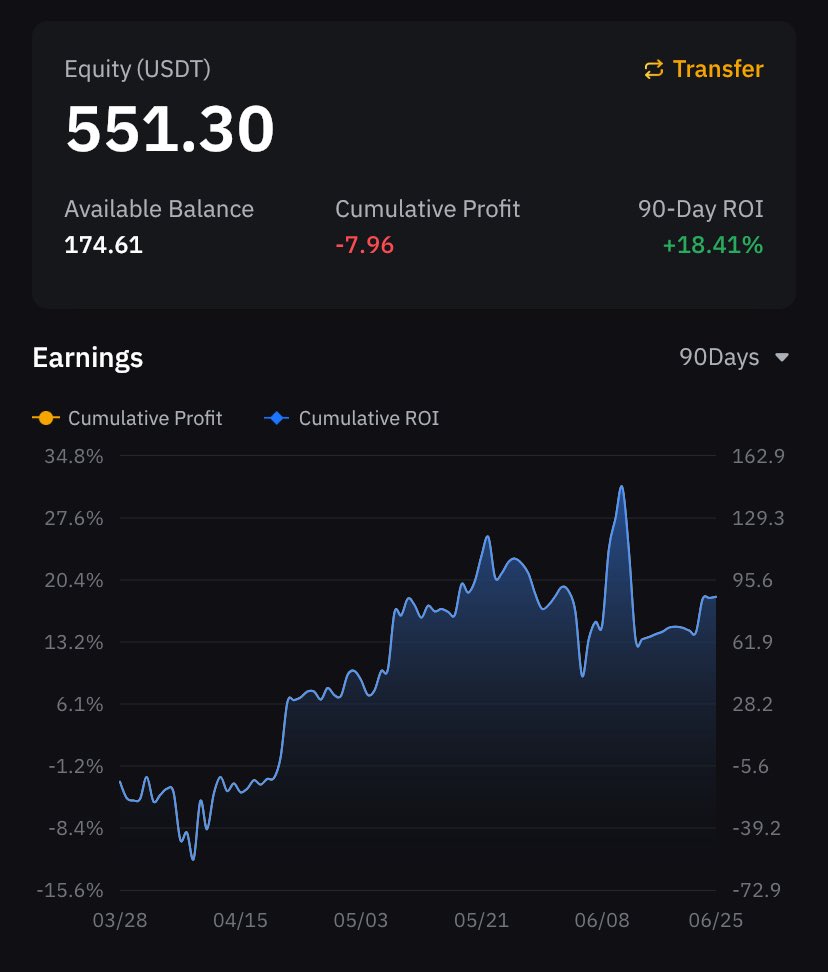Click the 34.8% left axis label
The height and width of the screenshot is (972, 828).
(74, 456)
